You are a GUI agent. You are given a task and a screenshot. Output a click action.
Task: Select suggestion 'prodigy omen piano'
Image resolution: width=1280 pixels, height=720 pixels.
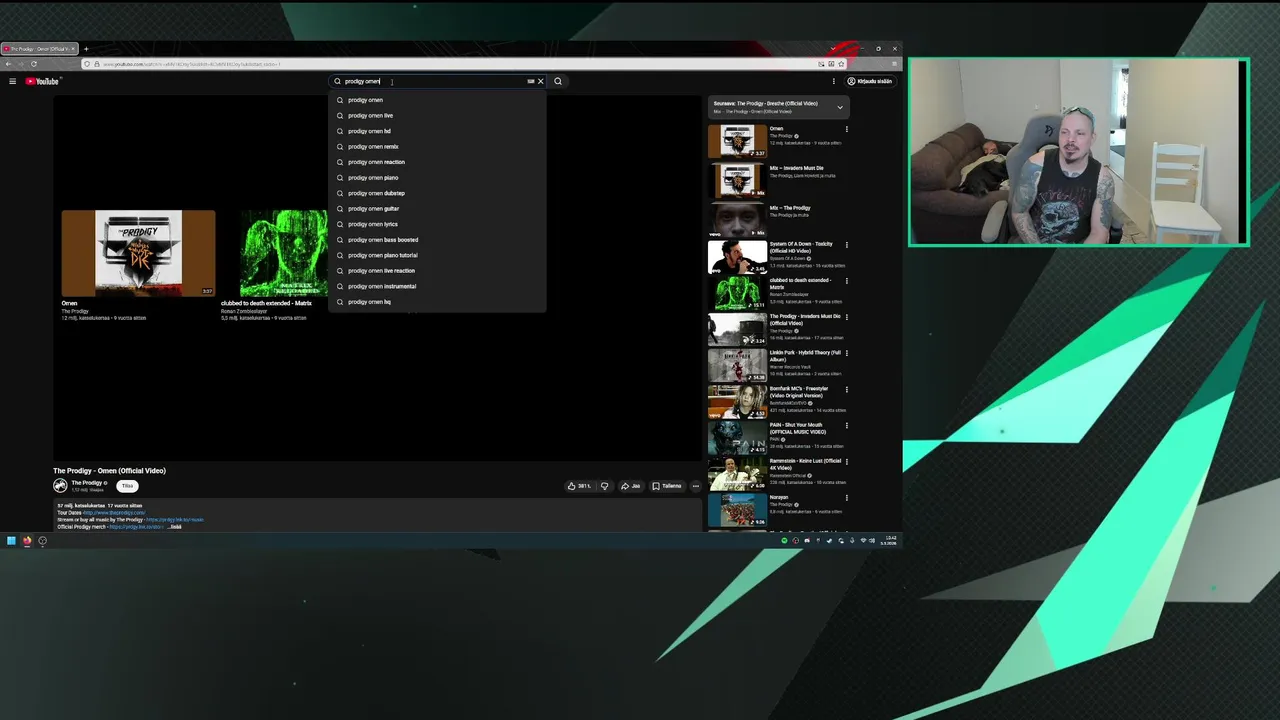click(437, 177)
